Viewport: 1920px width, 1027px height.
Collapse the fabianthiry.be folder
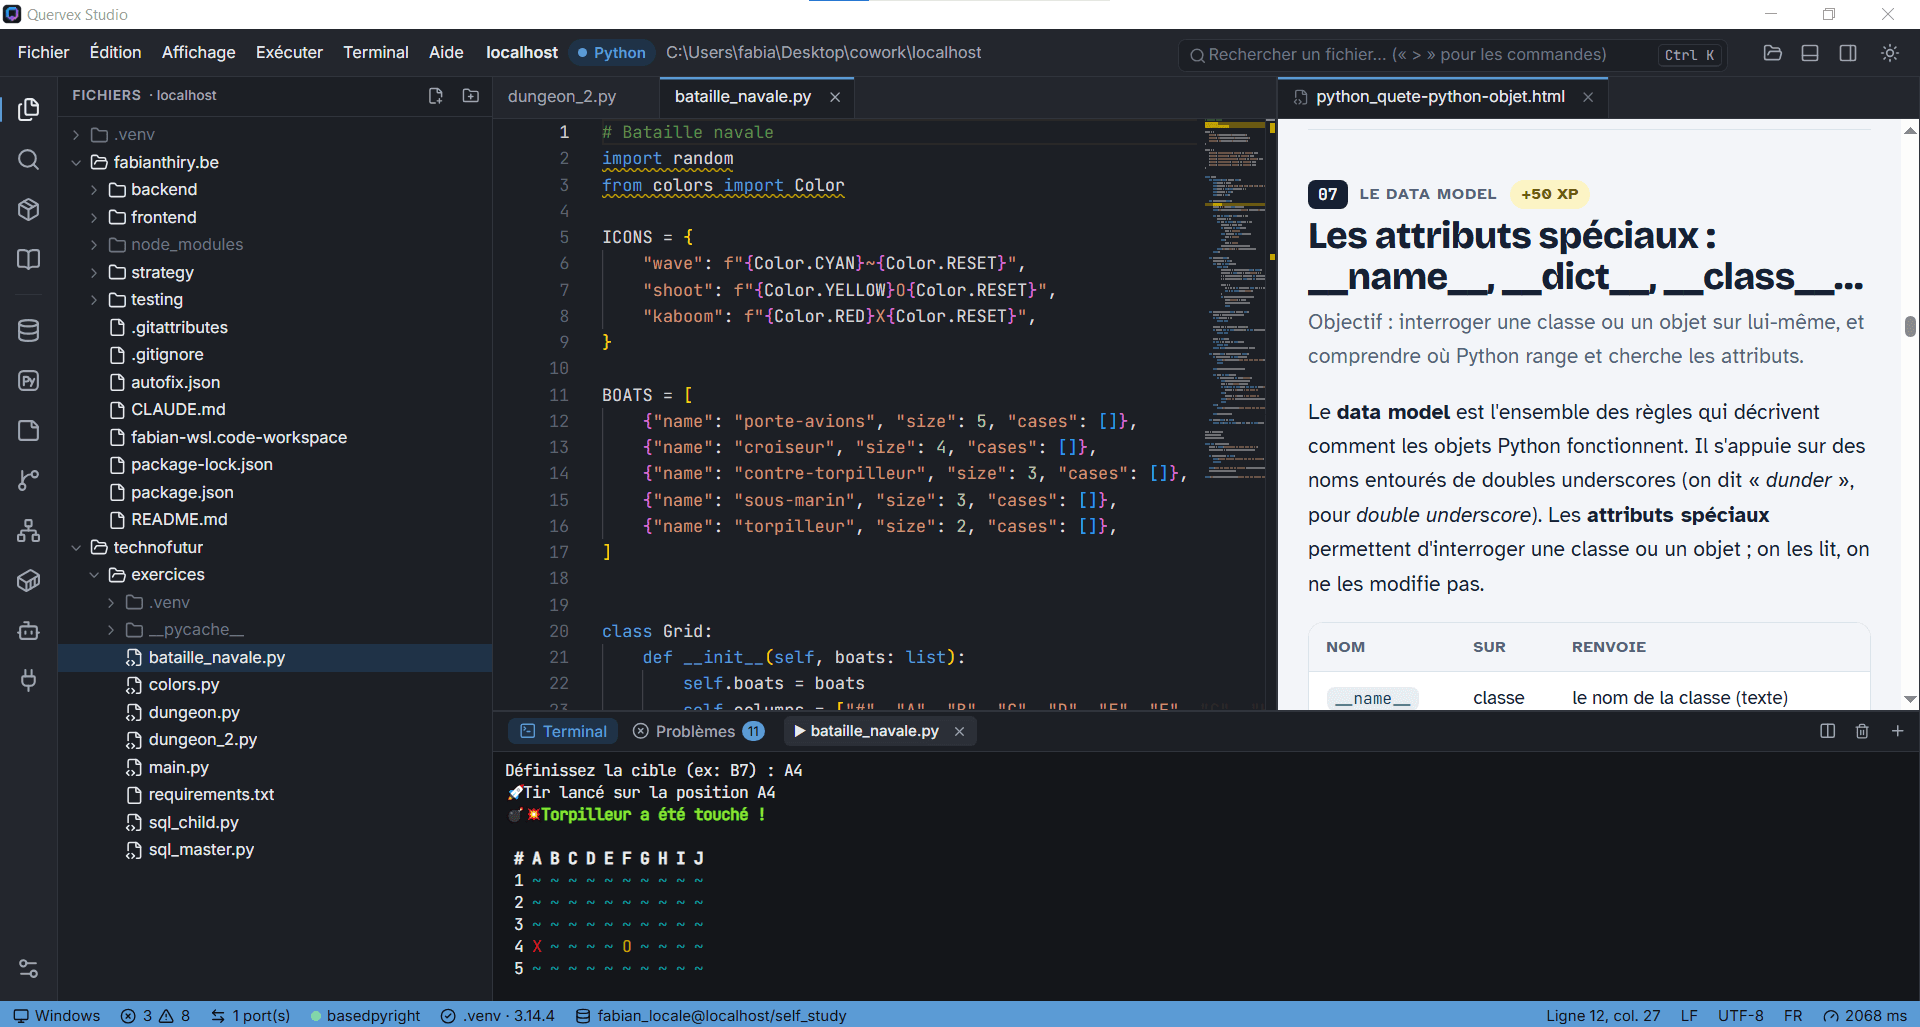(x=76, y=162)
